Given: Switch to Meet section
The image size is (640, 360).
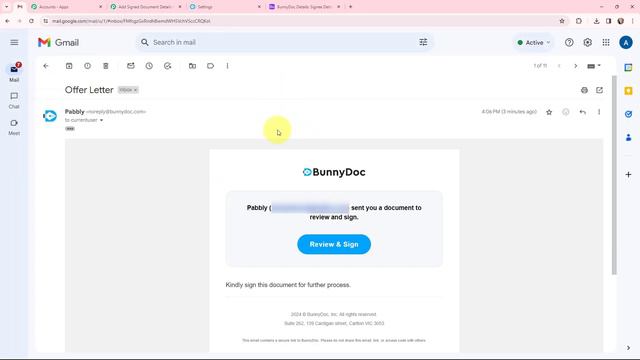Looking at the screenshot, I should [x=14, y=127].
